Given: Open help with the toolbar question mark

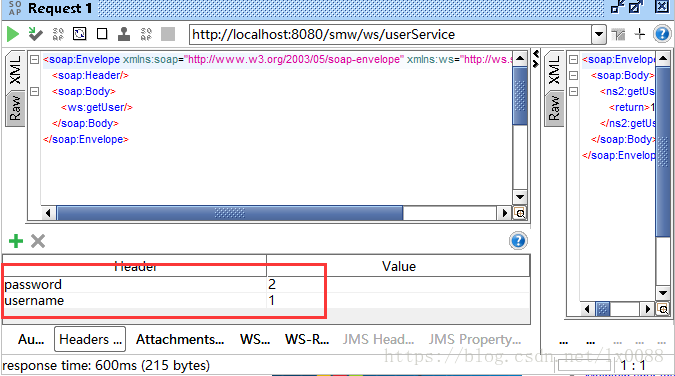Looking at the screenshot, I should pyautogui.click(x=662, y=34).
